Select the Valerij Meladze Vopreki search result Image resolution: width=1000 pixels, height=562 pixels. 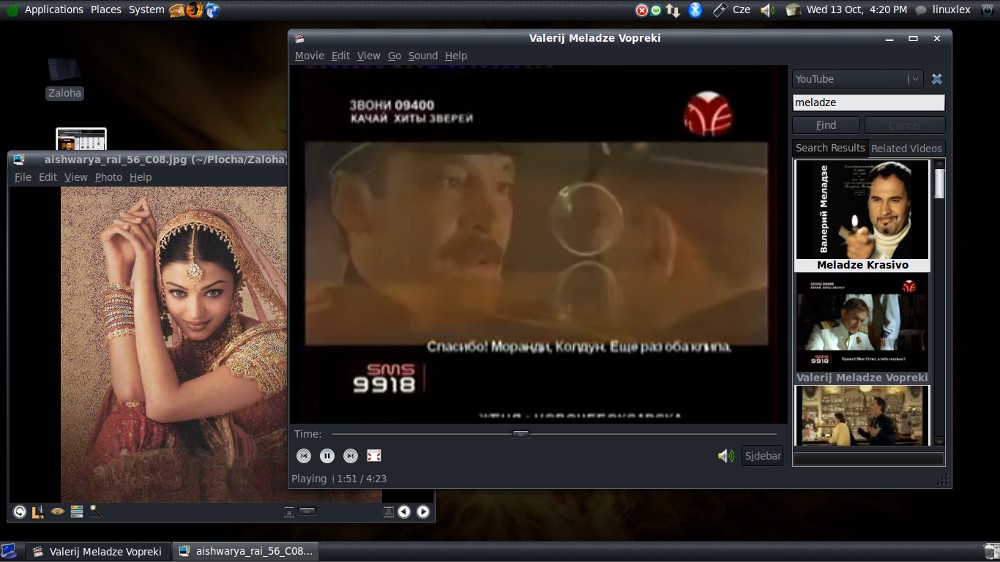(862, 329)
